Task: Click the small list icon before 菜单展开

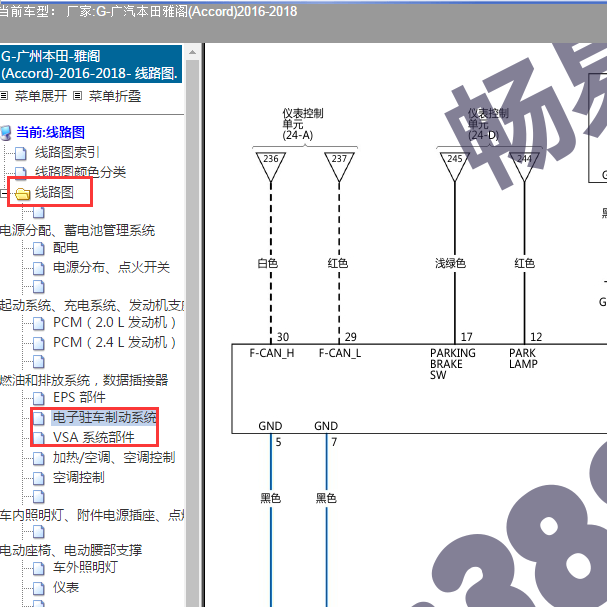Action: (x=4, y=96)
